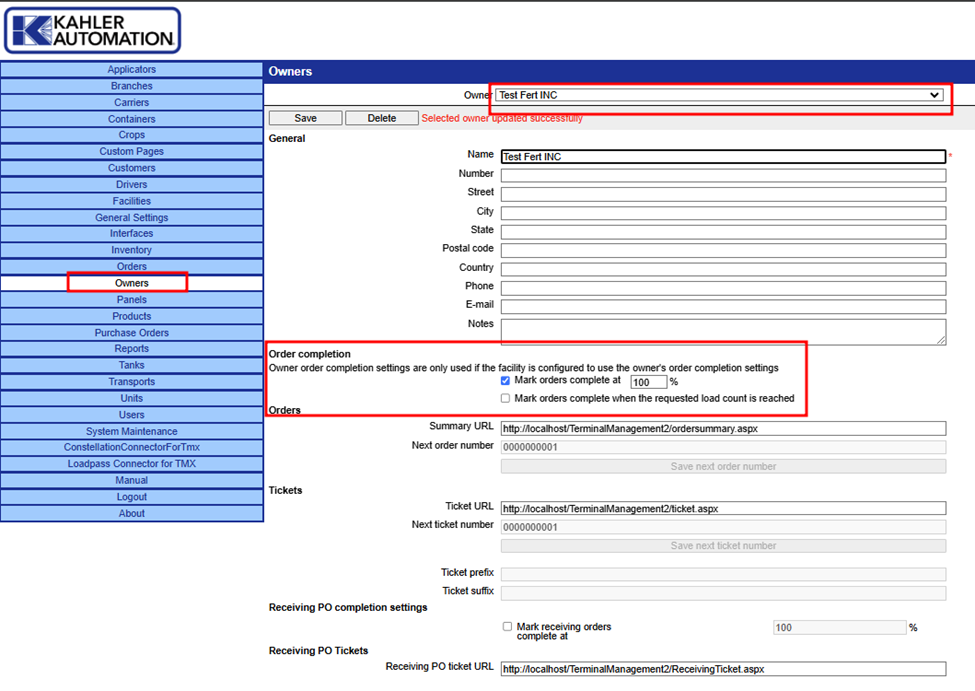Toggle the Mark orders complete at checkbox
975x691 pixels.
[505, 381]
